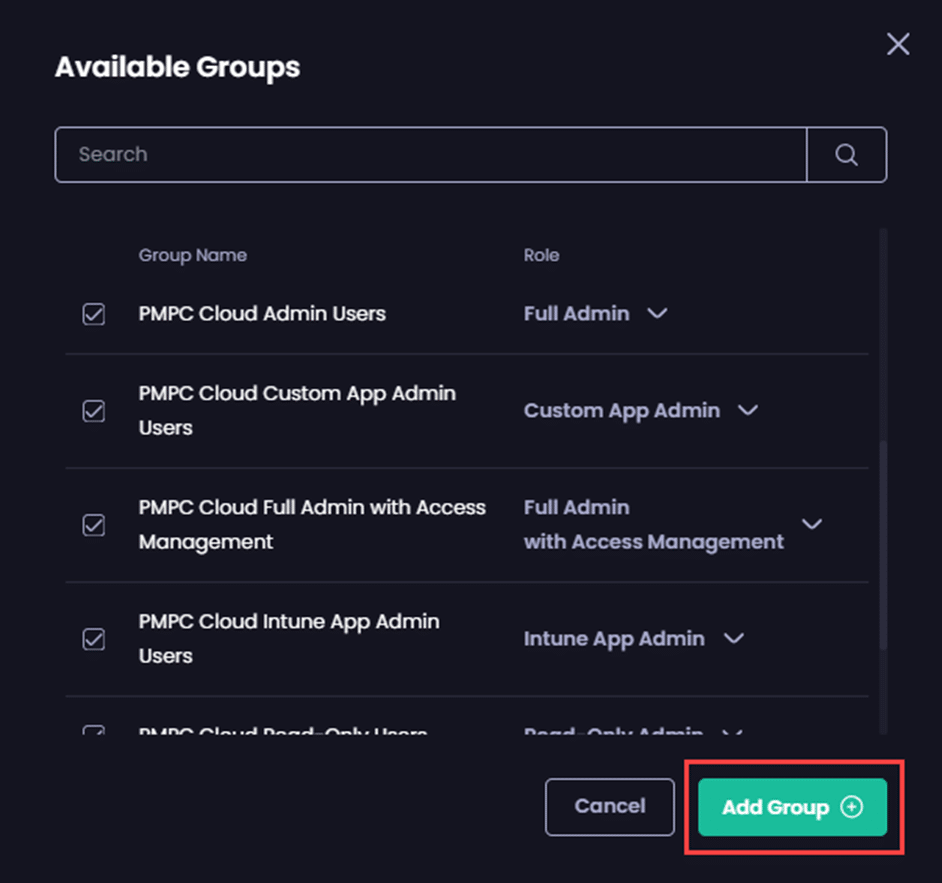Expand the Custom App Admin role dropdown
The height and width of the screenshot is (883, 942).
coord(747,411)
